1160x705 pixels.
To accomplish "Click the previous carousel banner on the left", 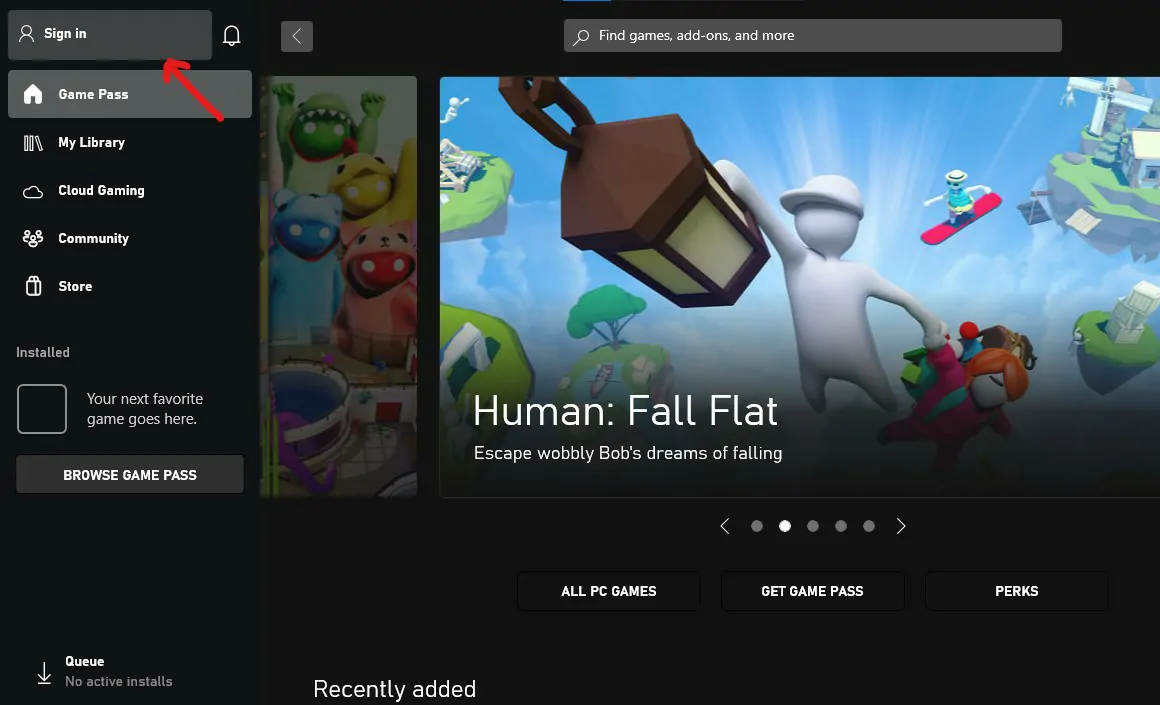I will point(339,286).
